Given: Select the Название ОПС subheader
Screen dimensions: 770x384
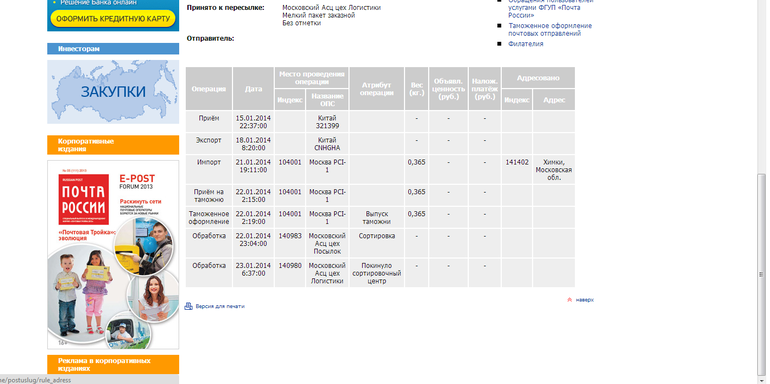Looking at the screenshot, I should tap(327, 100).
